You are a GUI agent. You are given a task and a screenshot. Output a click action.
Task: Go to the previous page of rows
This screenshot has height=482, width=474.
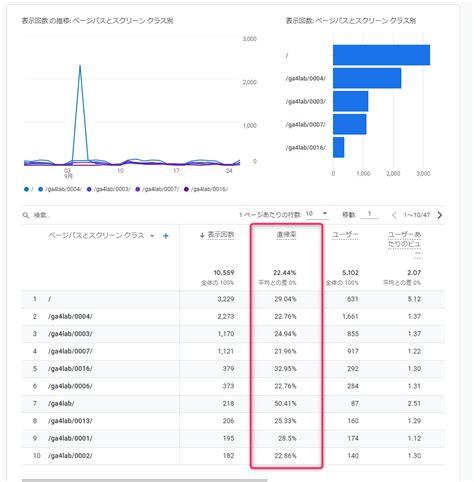394,215
